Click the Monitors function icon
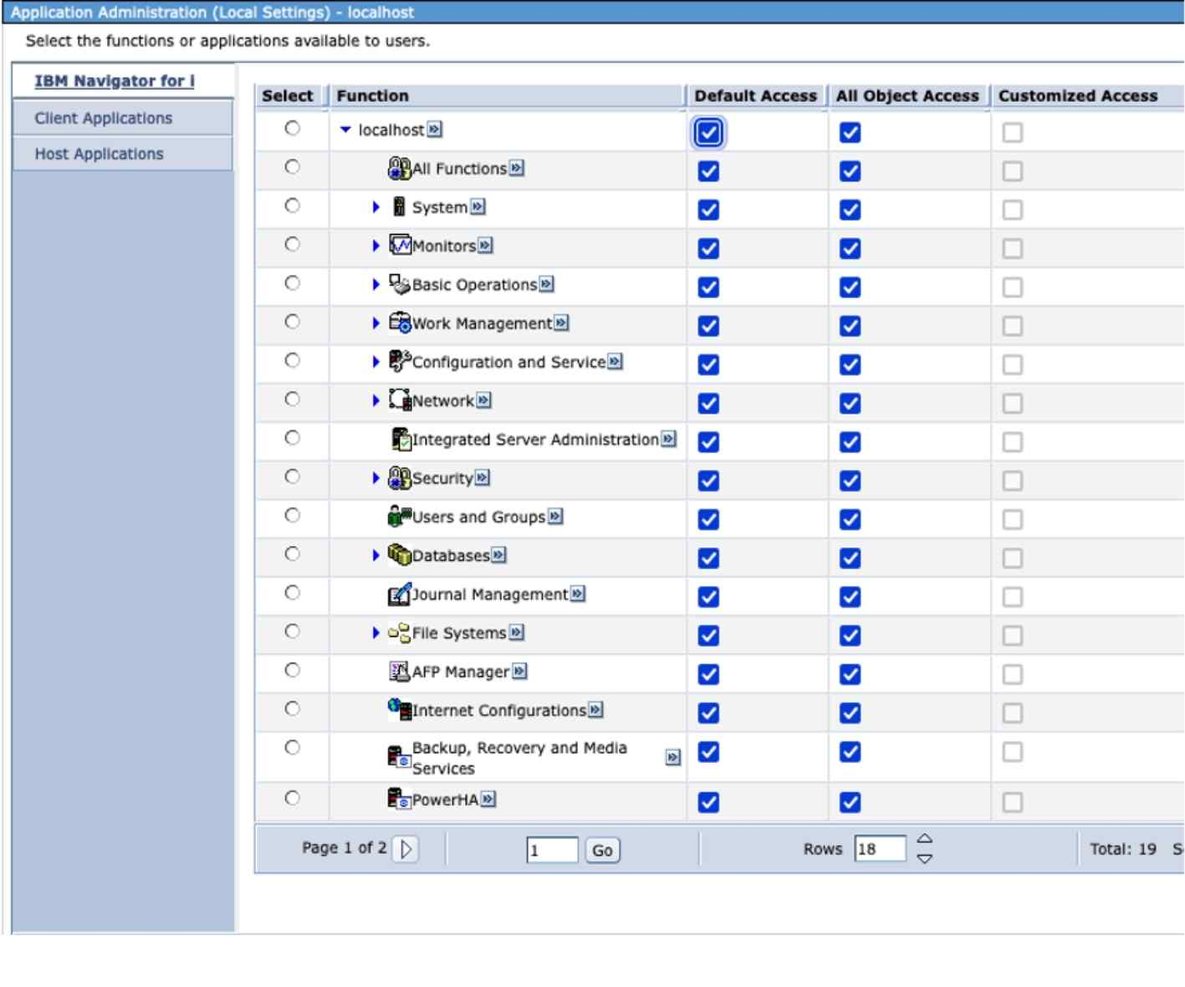1185x987 pixels. (x=400, y=246)
